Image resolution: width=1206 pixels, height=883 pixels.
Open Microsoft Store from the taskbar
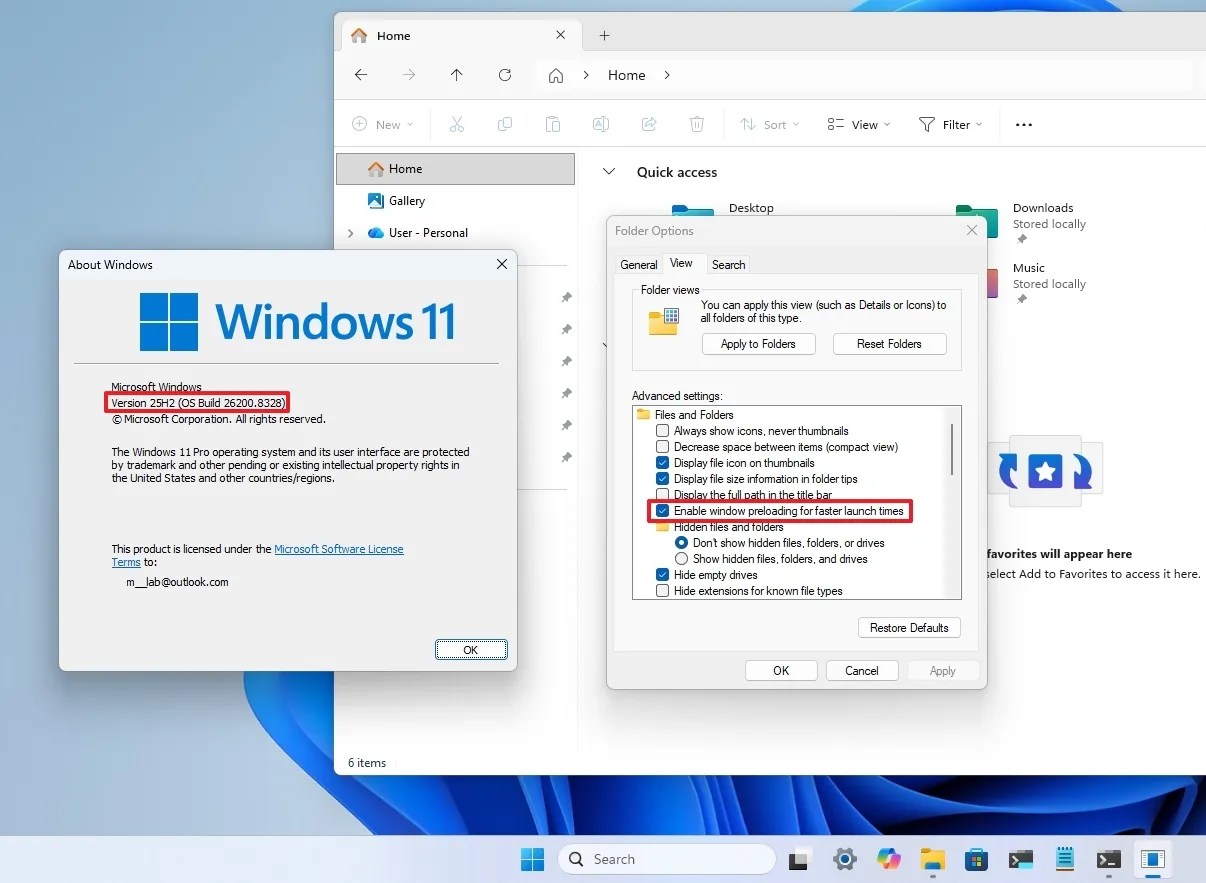(977, 859)
